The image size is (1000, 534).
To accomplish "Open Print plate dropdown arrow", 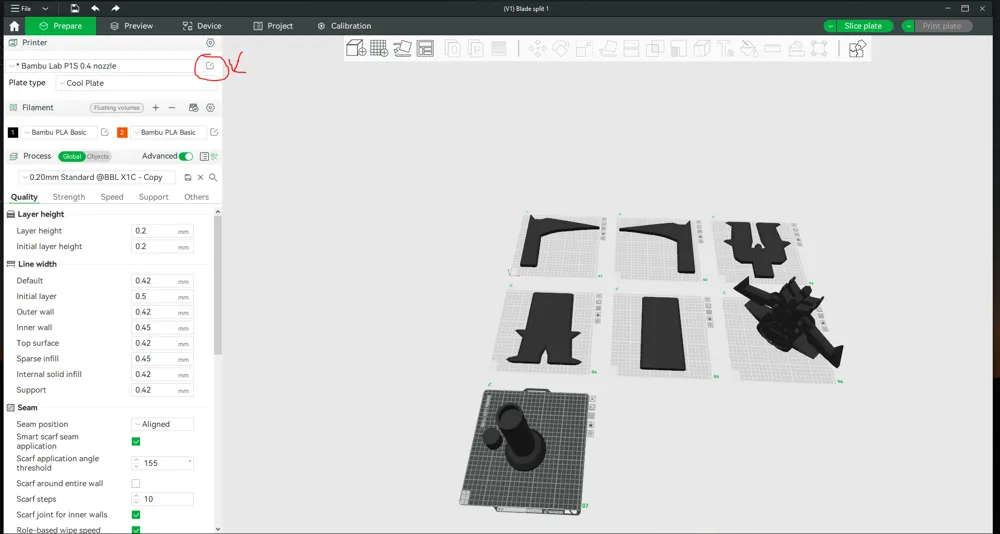I will pos(908,26).
